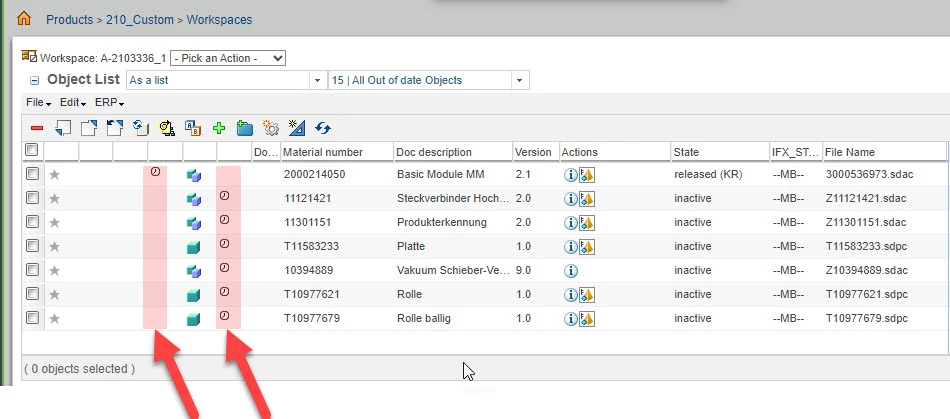This screenshot has height=419, width=950.
Task: Click file name Z10394889.sdac
Action: click(866, 270)
